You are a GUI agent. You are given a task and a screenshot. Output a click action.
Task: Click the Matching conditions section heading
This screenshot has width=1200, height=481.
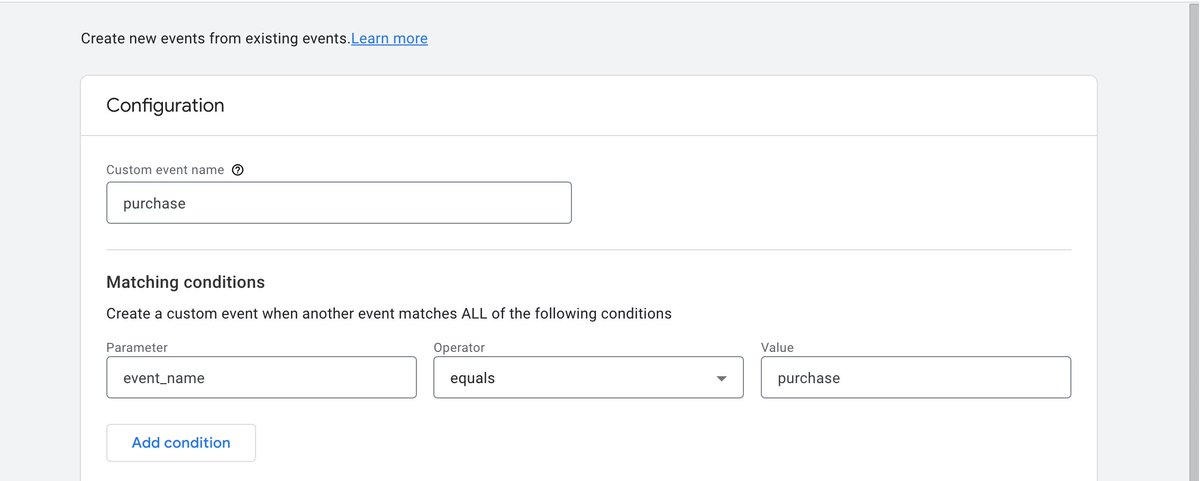coord(185,282)
